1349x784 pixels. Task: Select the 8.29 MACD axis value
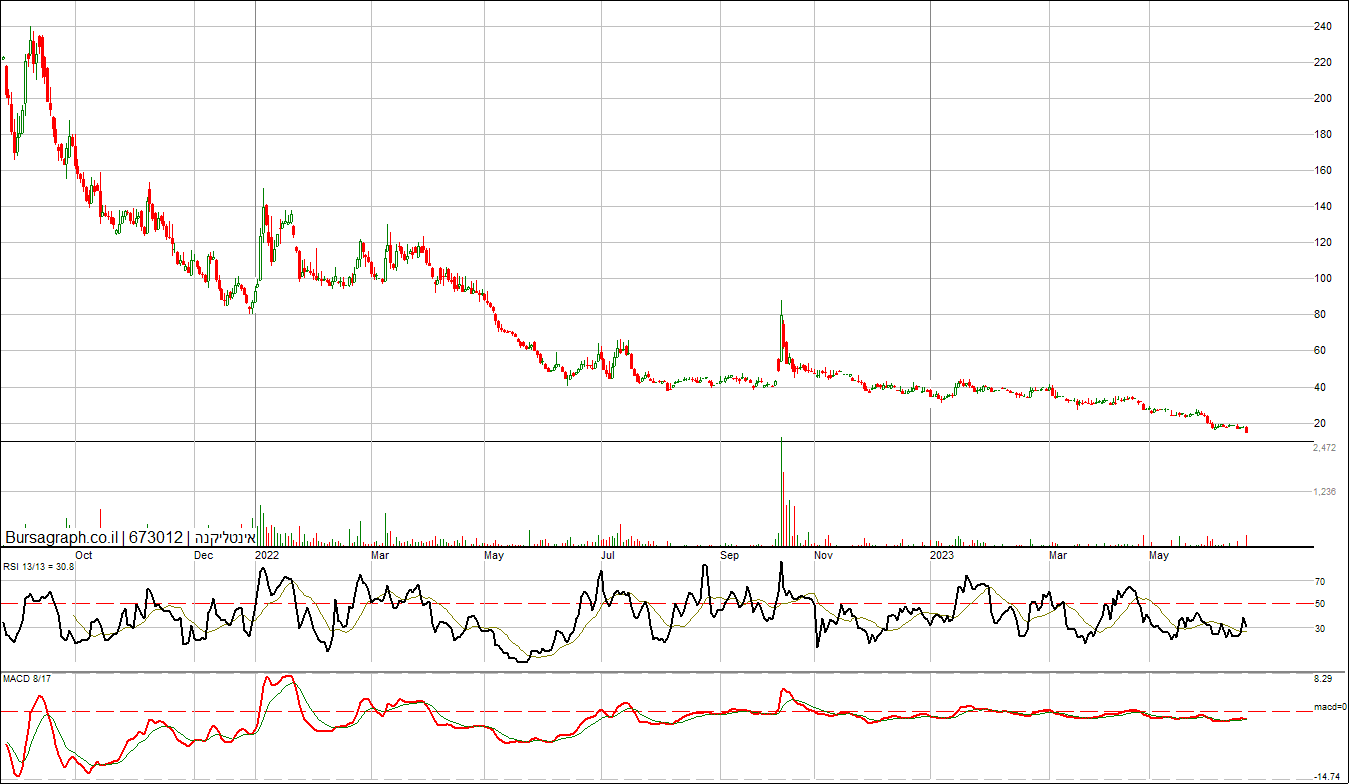tap(1323, 679)
